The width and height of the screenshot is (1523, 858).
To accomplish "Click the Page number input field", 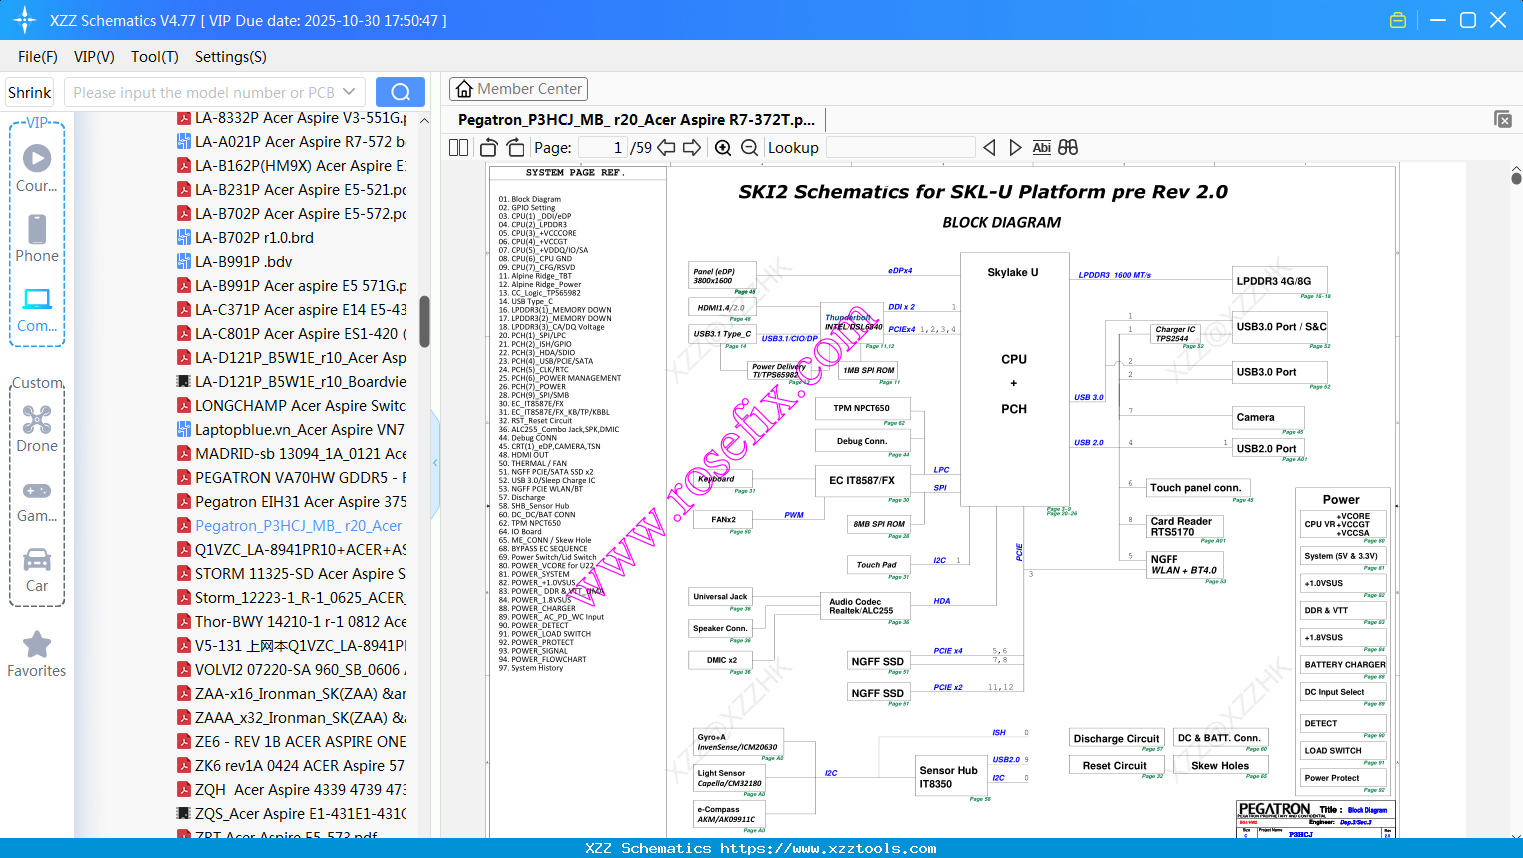I will (603, 148).
